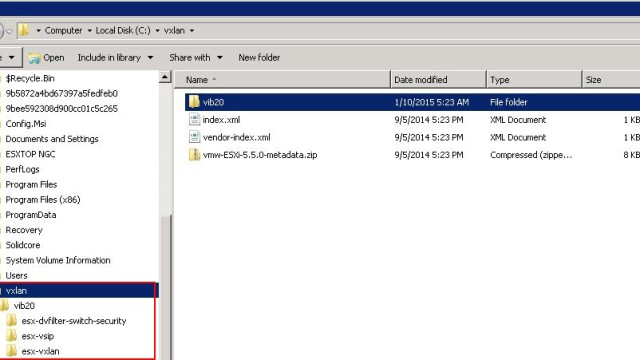Click the navigation pane scrollbar thumb
This screenshot has width=640, height=360.
pos(165,286)
